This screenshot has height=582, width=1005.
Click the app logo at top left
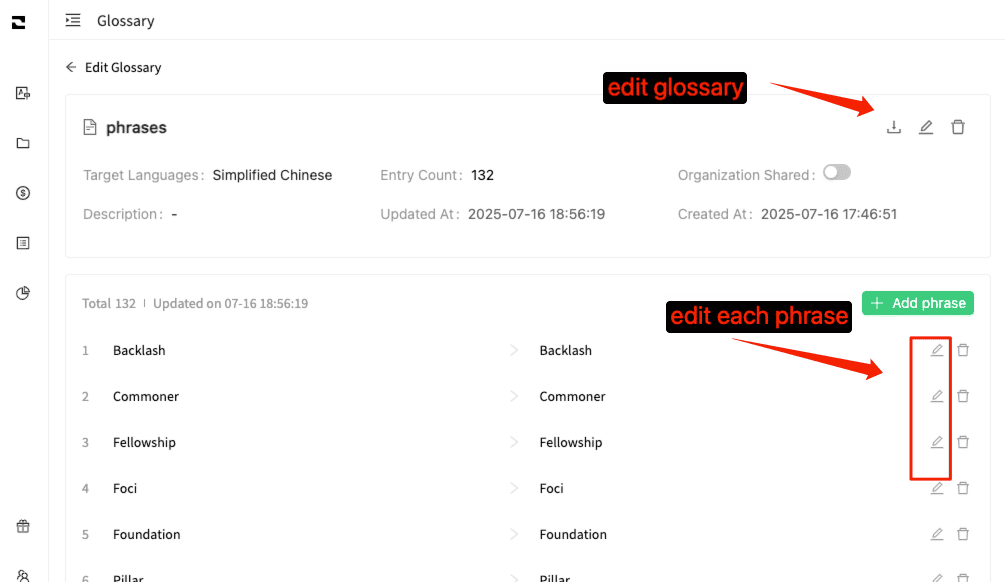point(18,22)
